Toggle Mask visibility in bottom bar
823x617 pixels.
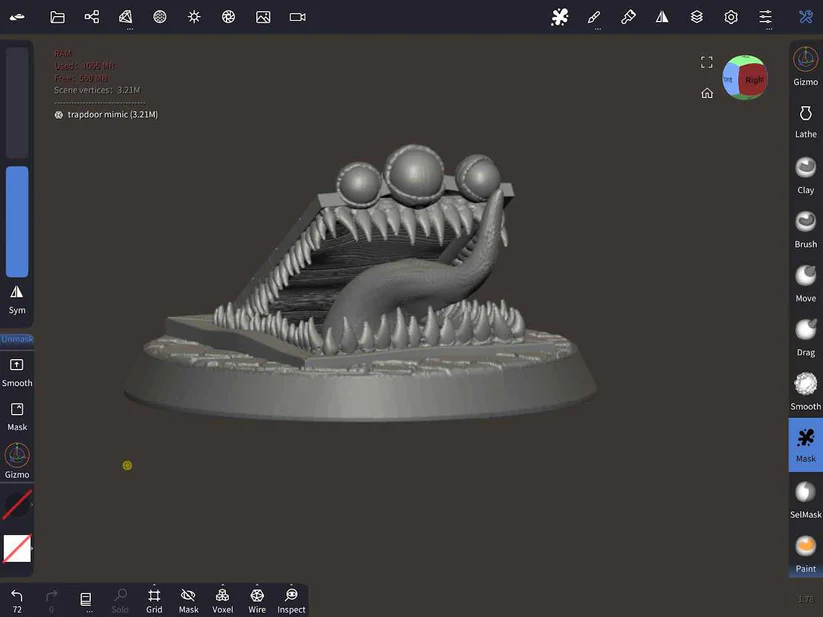coord(188,601)
